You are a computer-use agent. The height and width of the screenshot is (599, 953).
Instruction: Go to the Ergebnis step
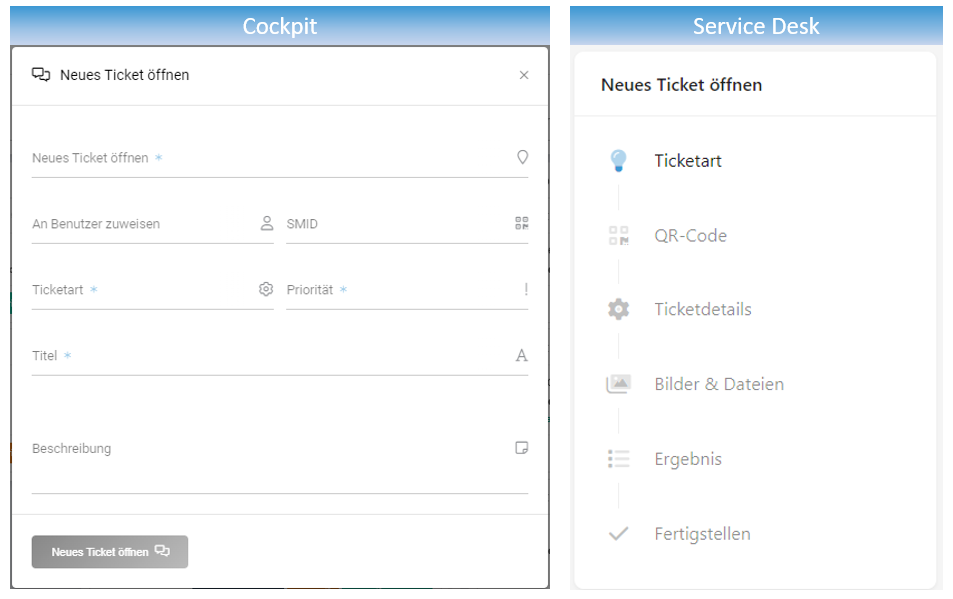click(688, 459)
